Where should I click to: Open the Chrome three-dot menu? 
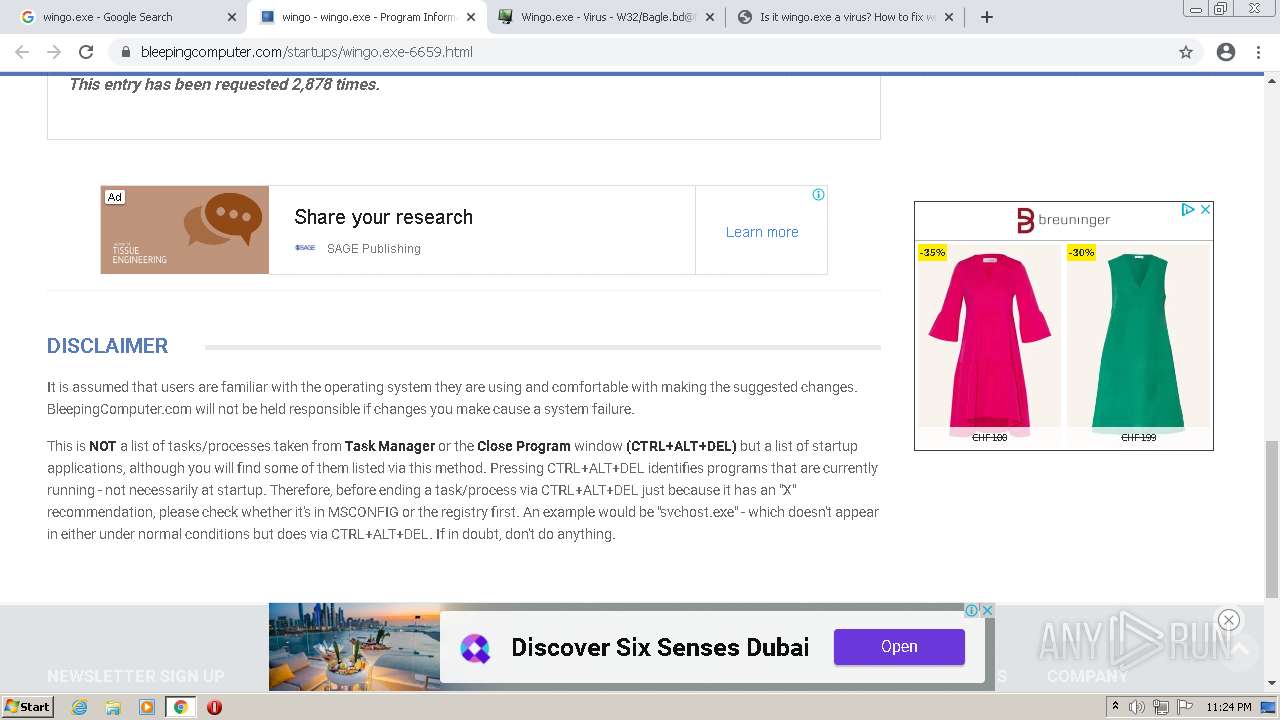(x=1259, y=52)
